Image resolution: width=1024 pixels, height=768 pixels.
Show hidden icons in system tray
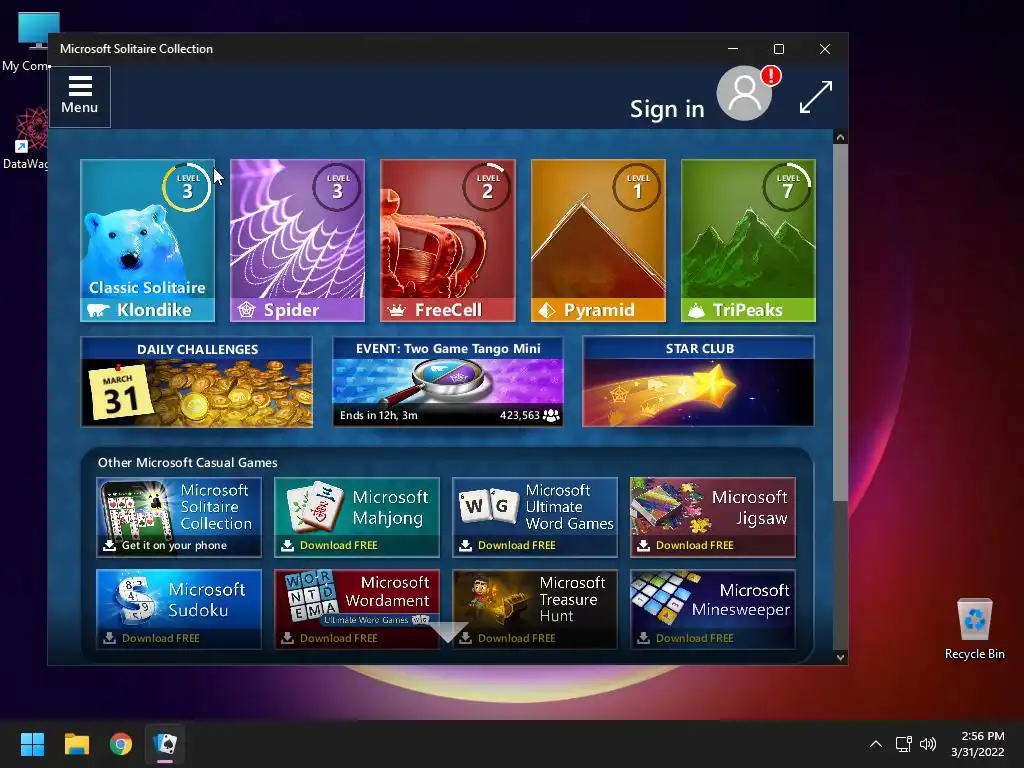[876, 744]
